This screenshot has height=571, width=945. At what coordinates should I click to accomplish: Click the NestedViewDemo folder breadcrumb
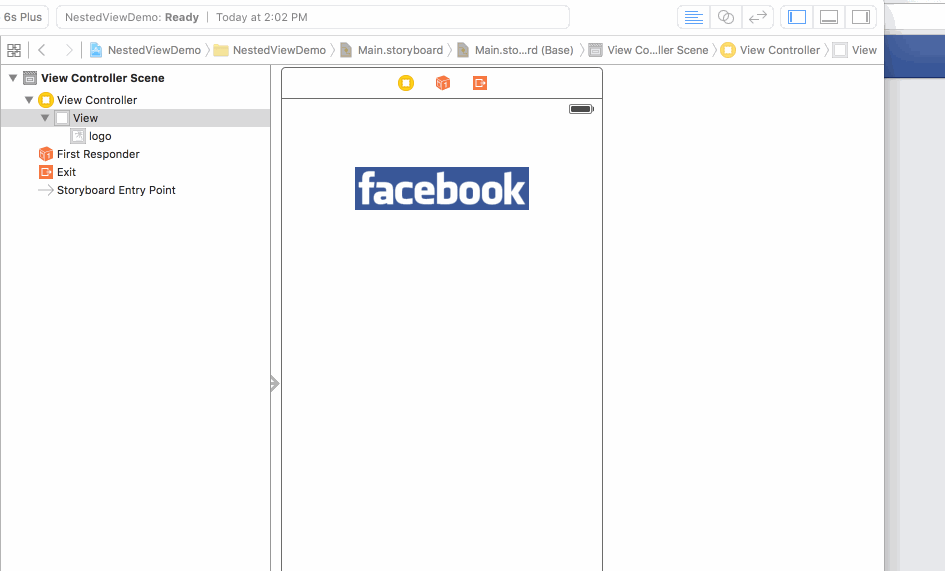[x=269, y=50]
